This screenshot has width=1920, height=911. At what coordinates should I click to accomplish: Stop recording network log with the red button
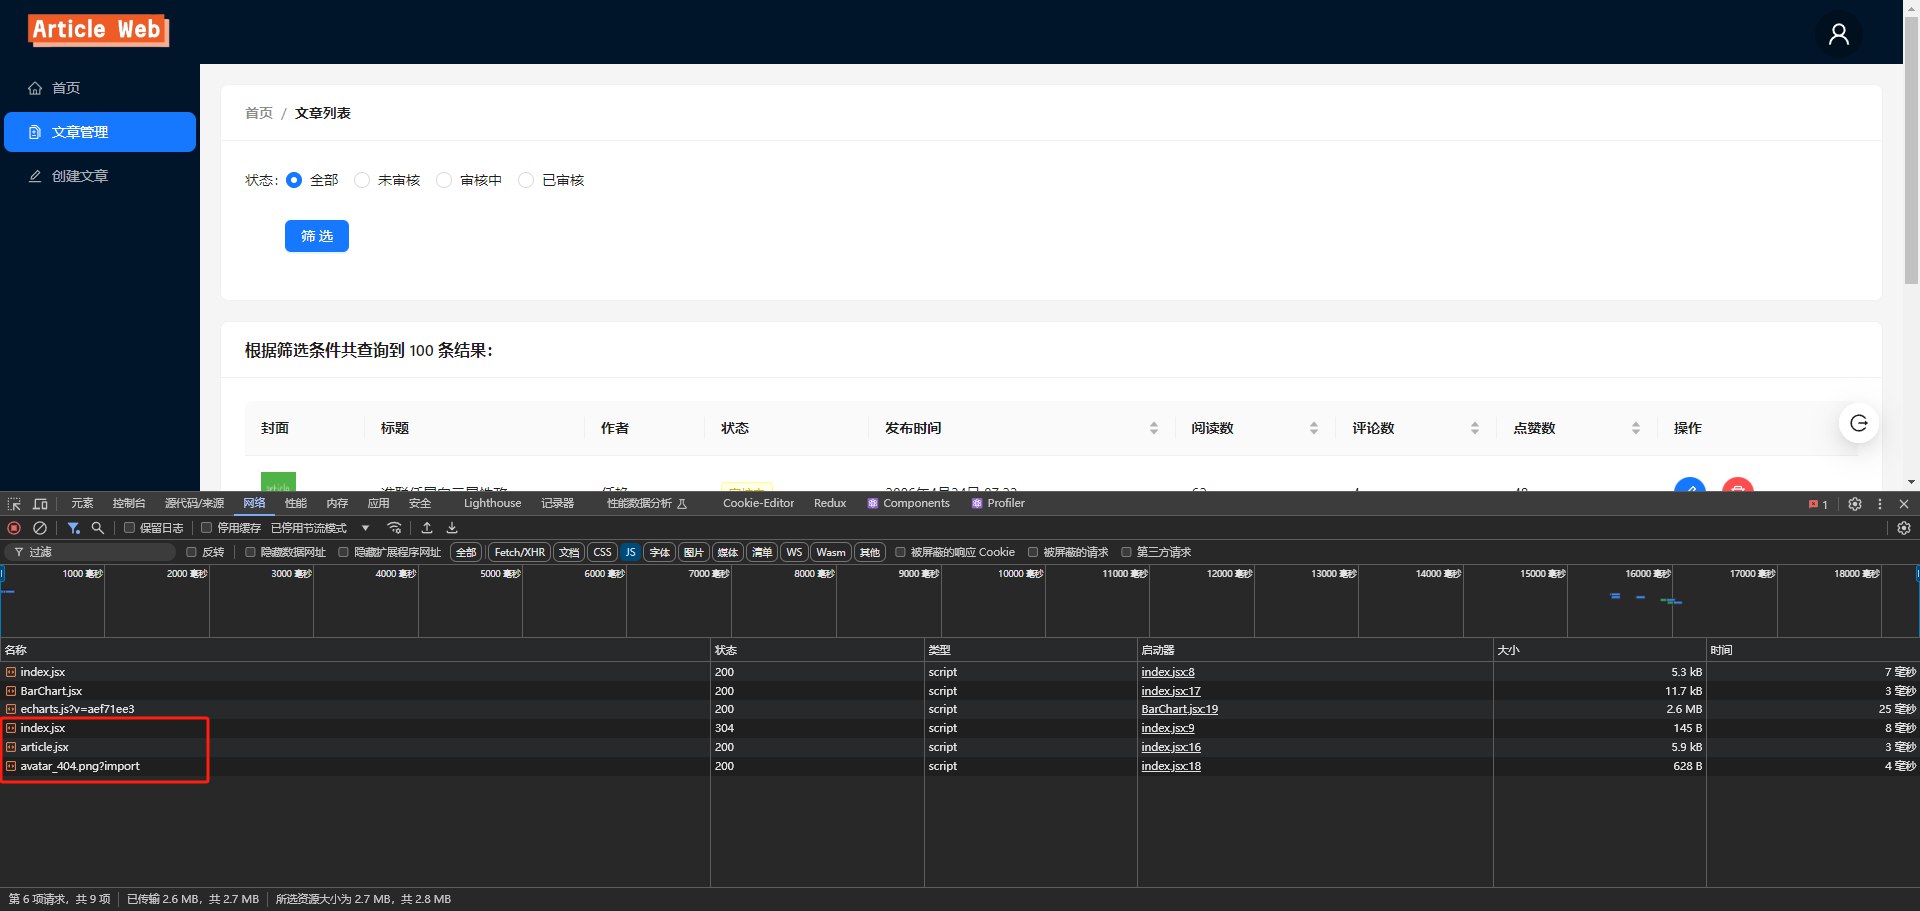point(14,528)
